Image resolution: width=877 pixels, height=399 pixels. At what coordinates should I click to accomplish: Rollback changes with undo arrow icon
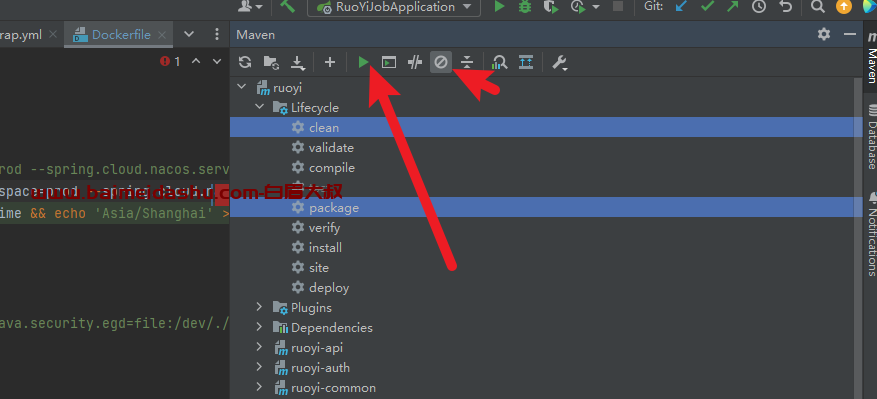pos(786,6)
